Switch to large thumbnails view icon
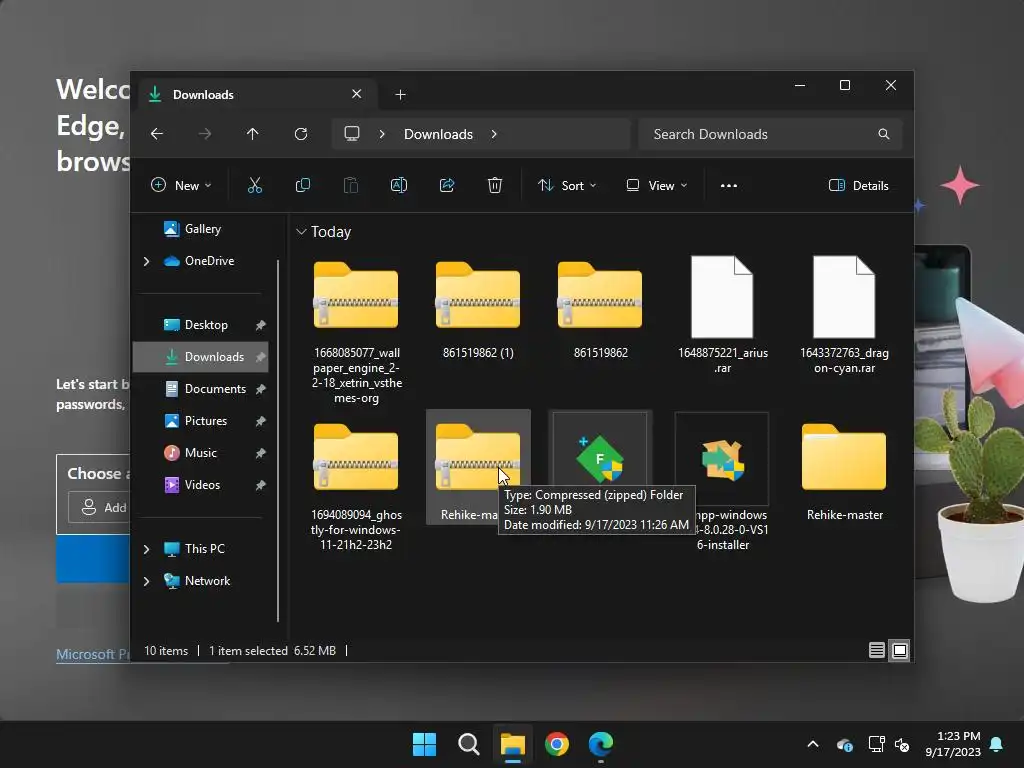Viewport: 1024px width, 768px height. tap(900, 650)
